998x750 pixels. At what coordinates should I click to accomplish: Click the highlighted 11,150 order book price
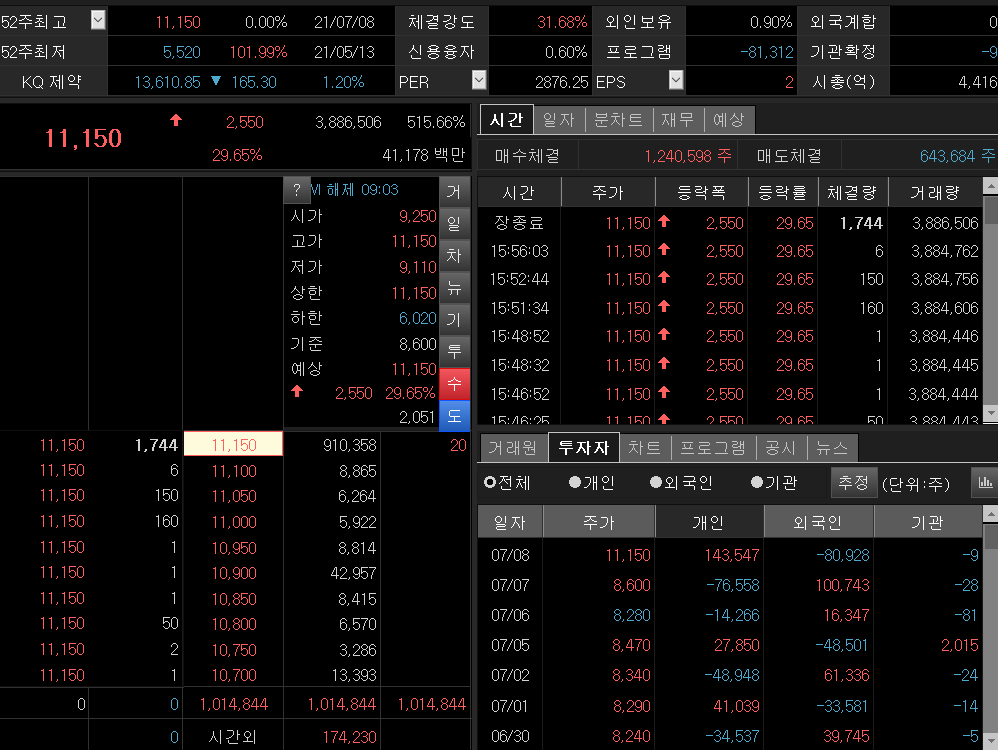click(233, 444)
